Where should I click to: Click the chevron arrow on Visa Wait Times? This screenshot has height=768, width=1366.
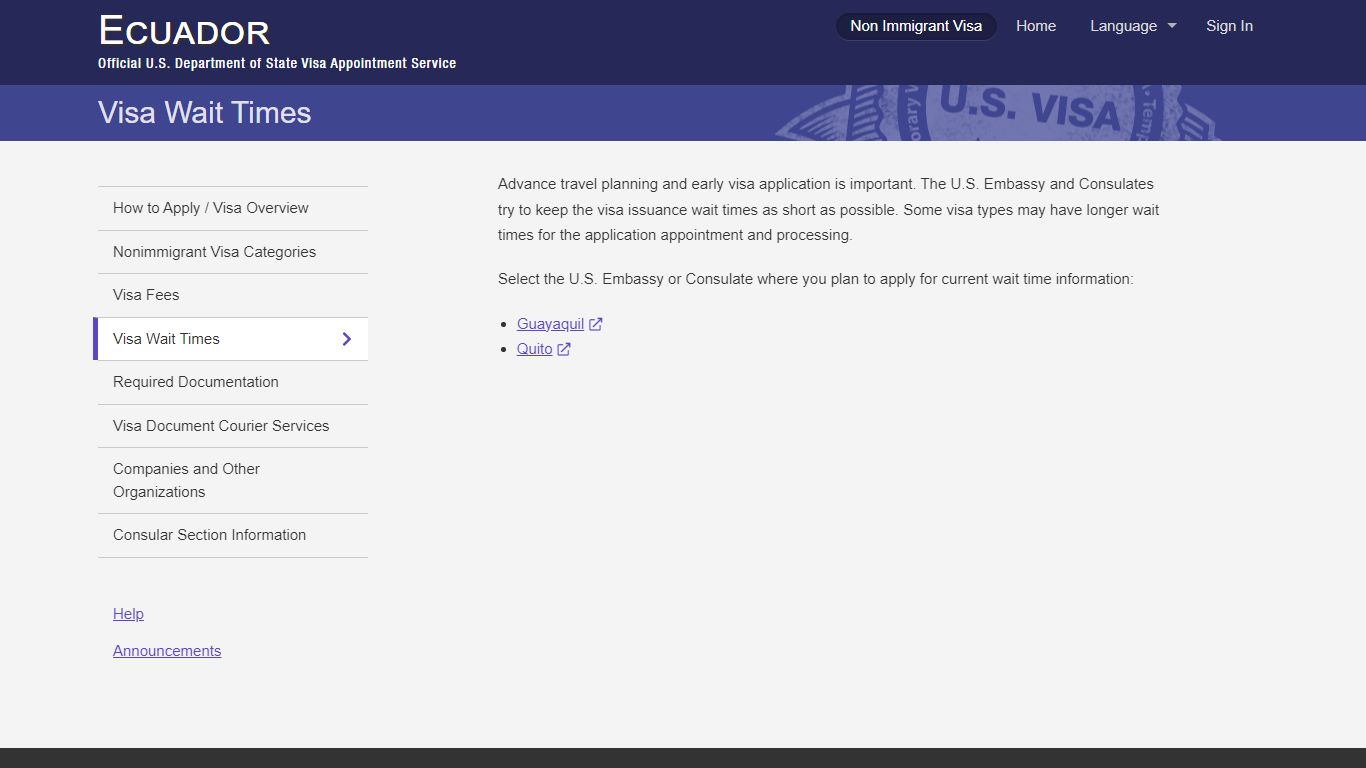[x=347, y=339]
